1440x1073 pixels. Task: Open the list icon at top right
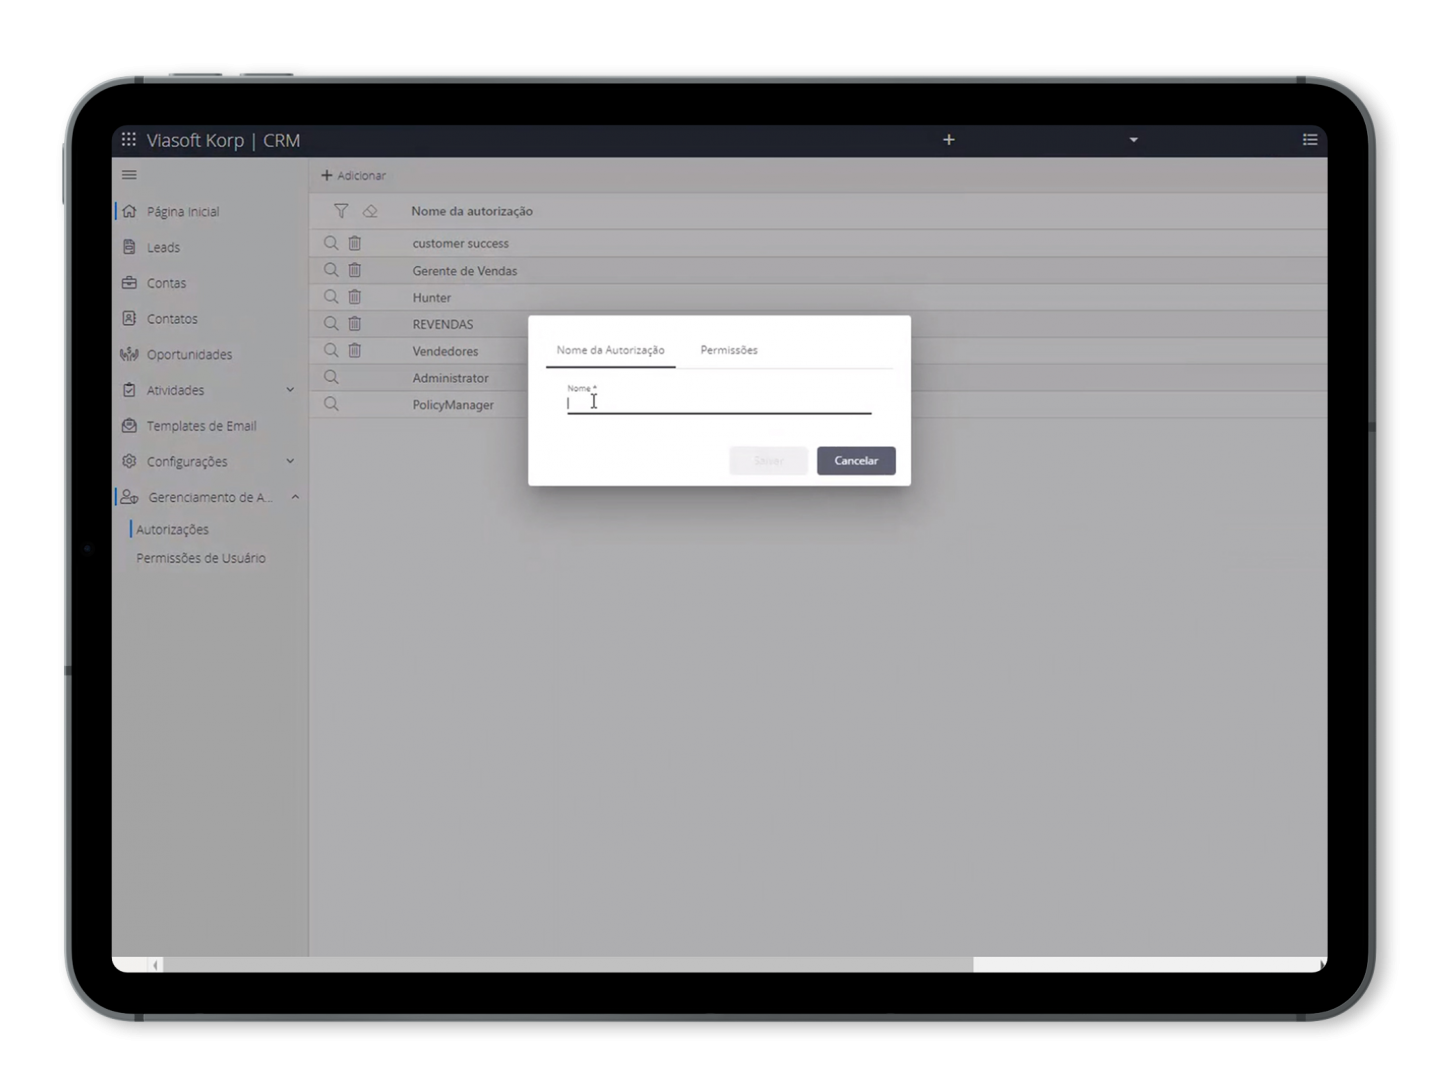(1310, 140)
